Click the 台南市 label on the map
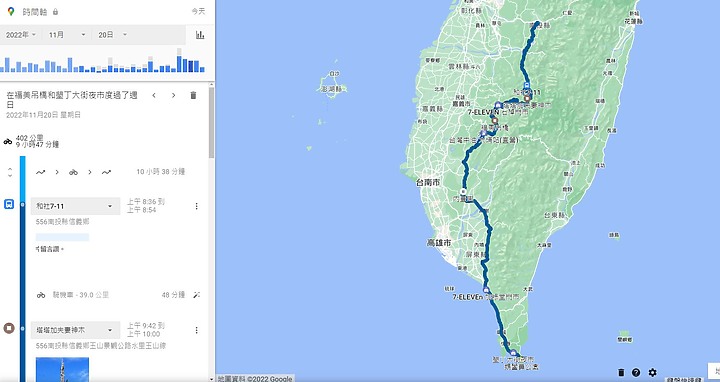720x382 pixels. click(428, 182)
